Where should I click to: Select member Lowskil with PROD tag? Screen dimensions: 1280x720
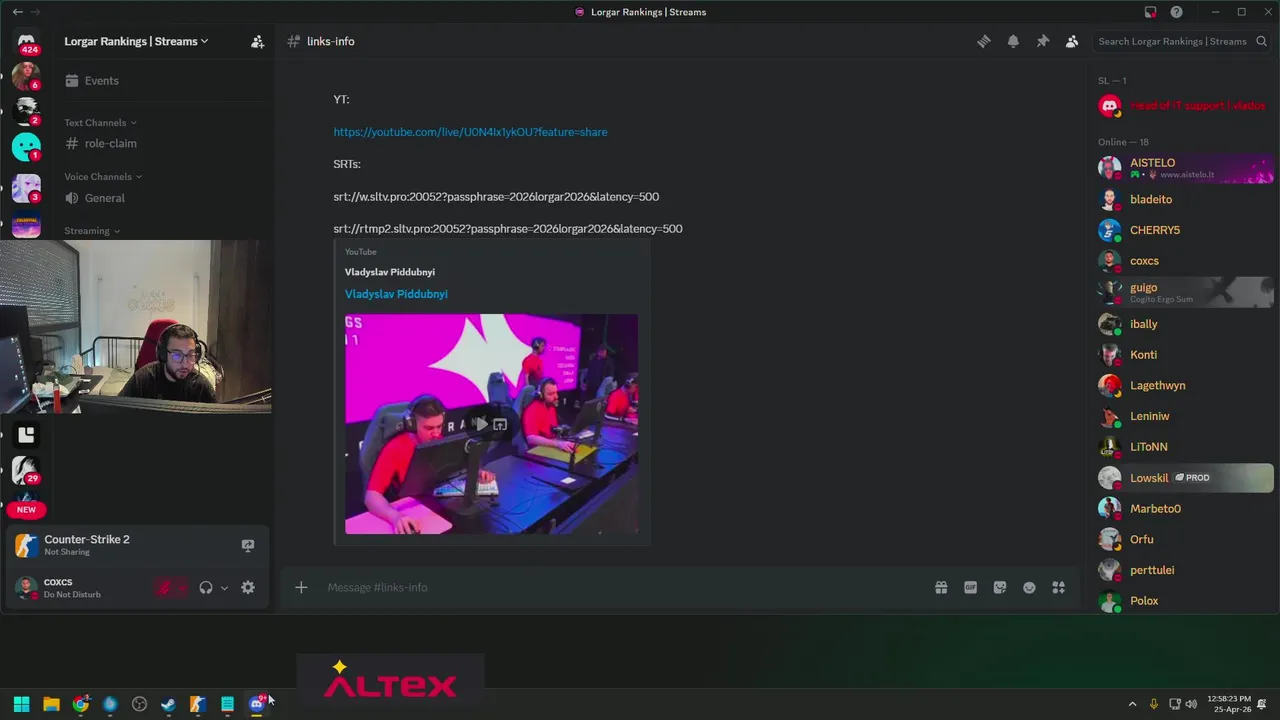point(1185,478)
